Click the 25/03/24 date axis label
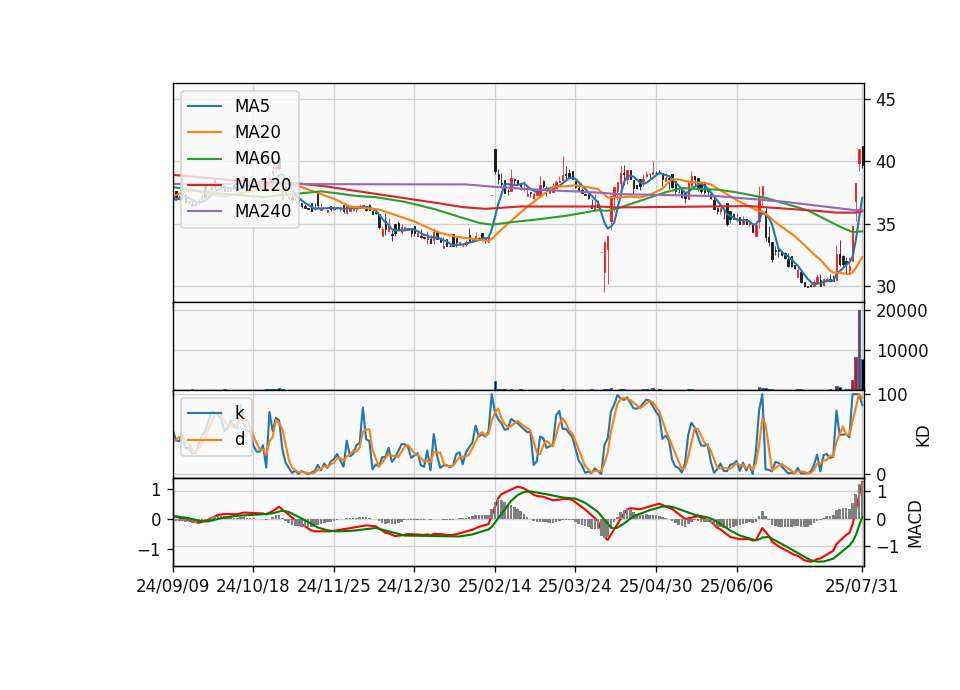Image resolution: width=960 pixels, height=690 pixels. point(575,586)
